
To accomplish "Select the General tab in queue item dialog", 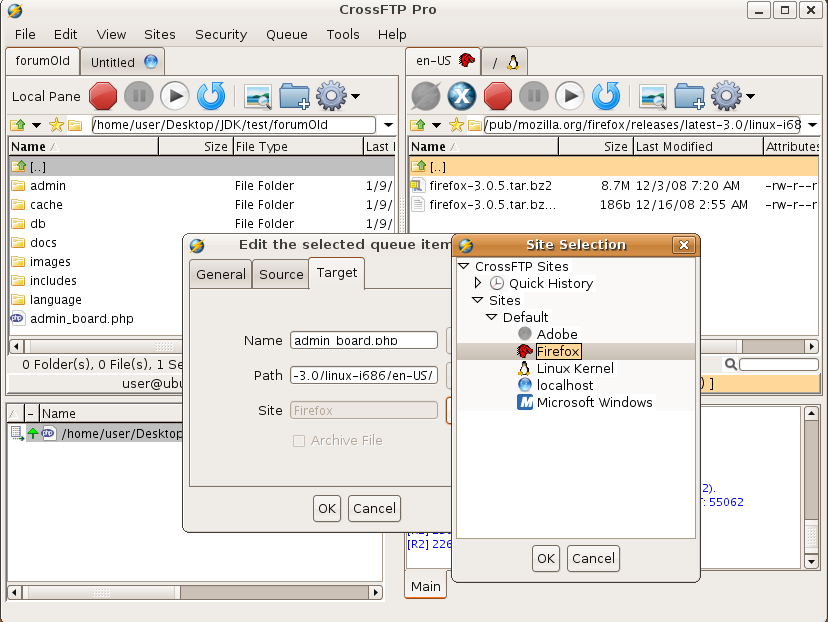I will click(x=221, y=275).
